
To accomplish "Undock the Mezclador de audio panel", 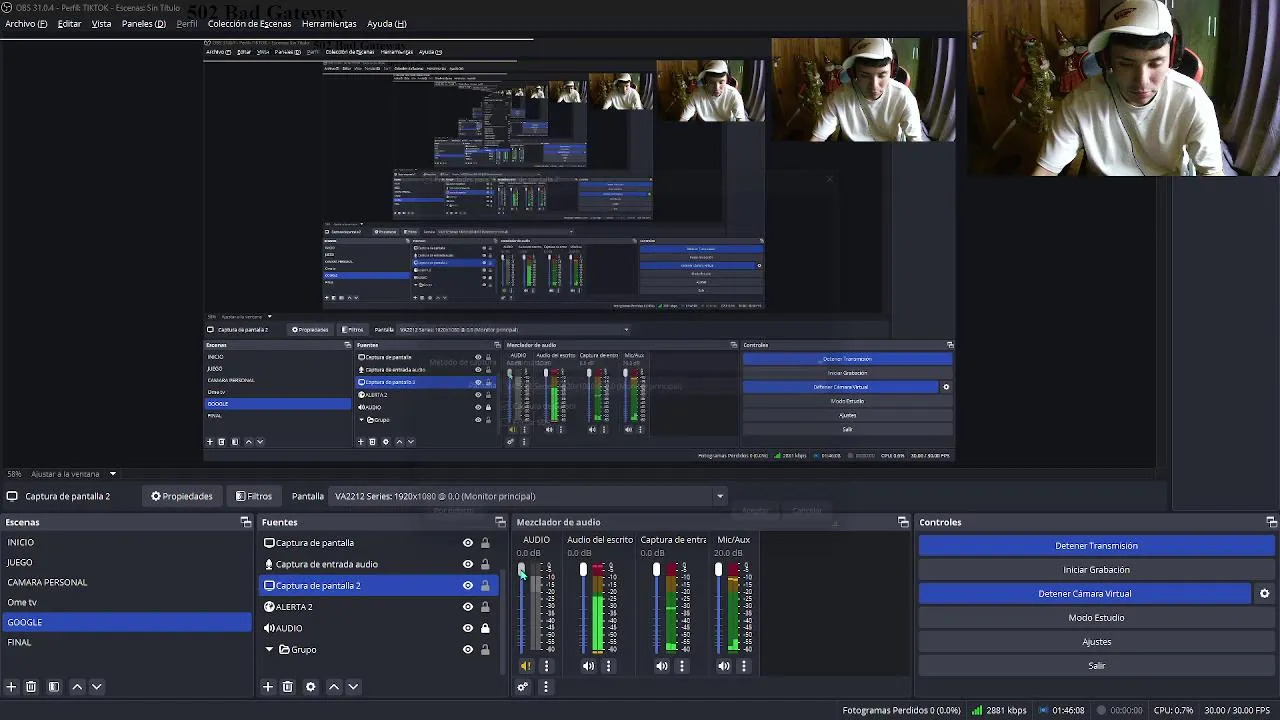I will point(903,522).
